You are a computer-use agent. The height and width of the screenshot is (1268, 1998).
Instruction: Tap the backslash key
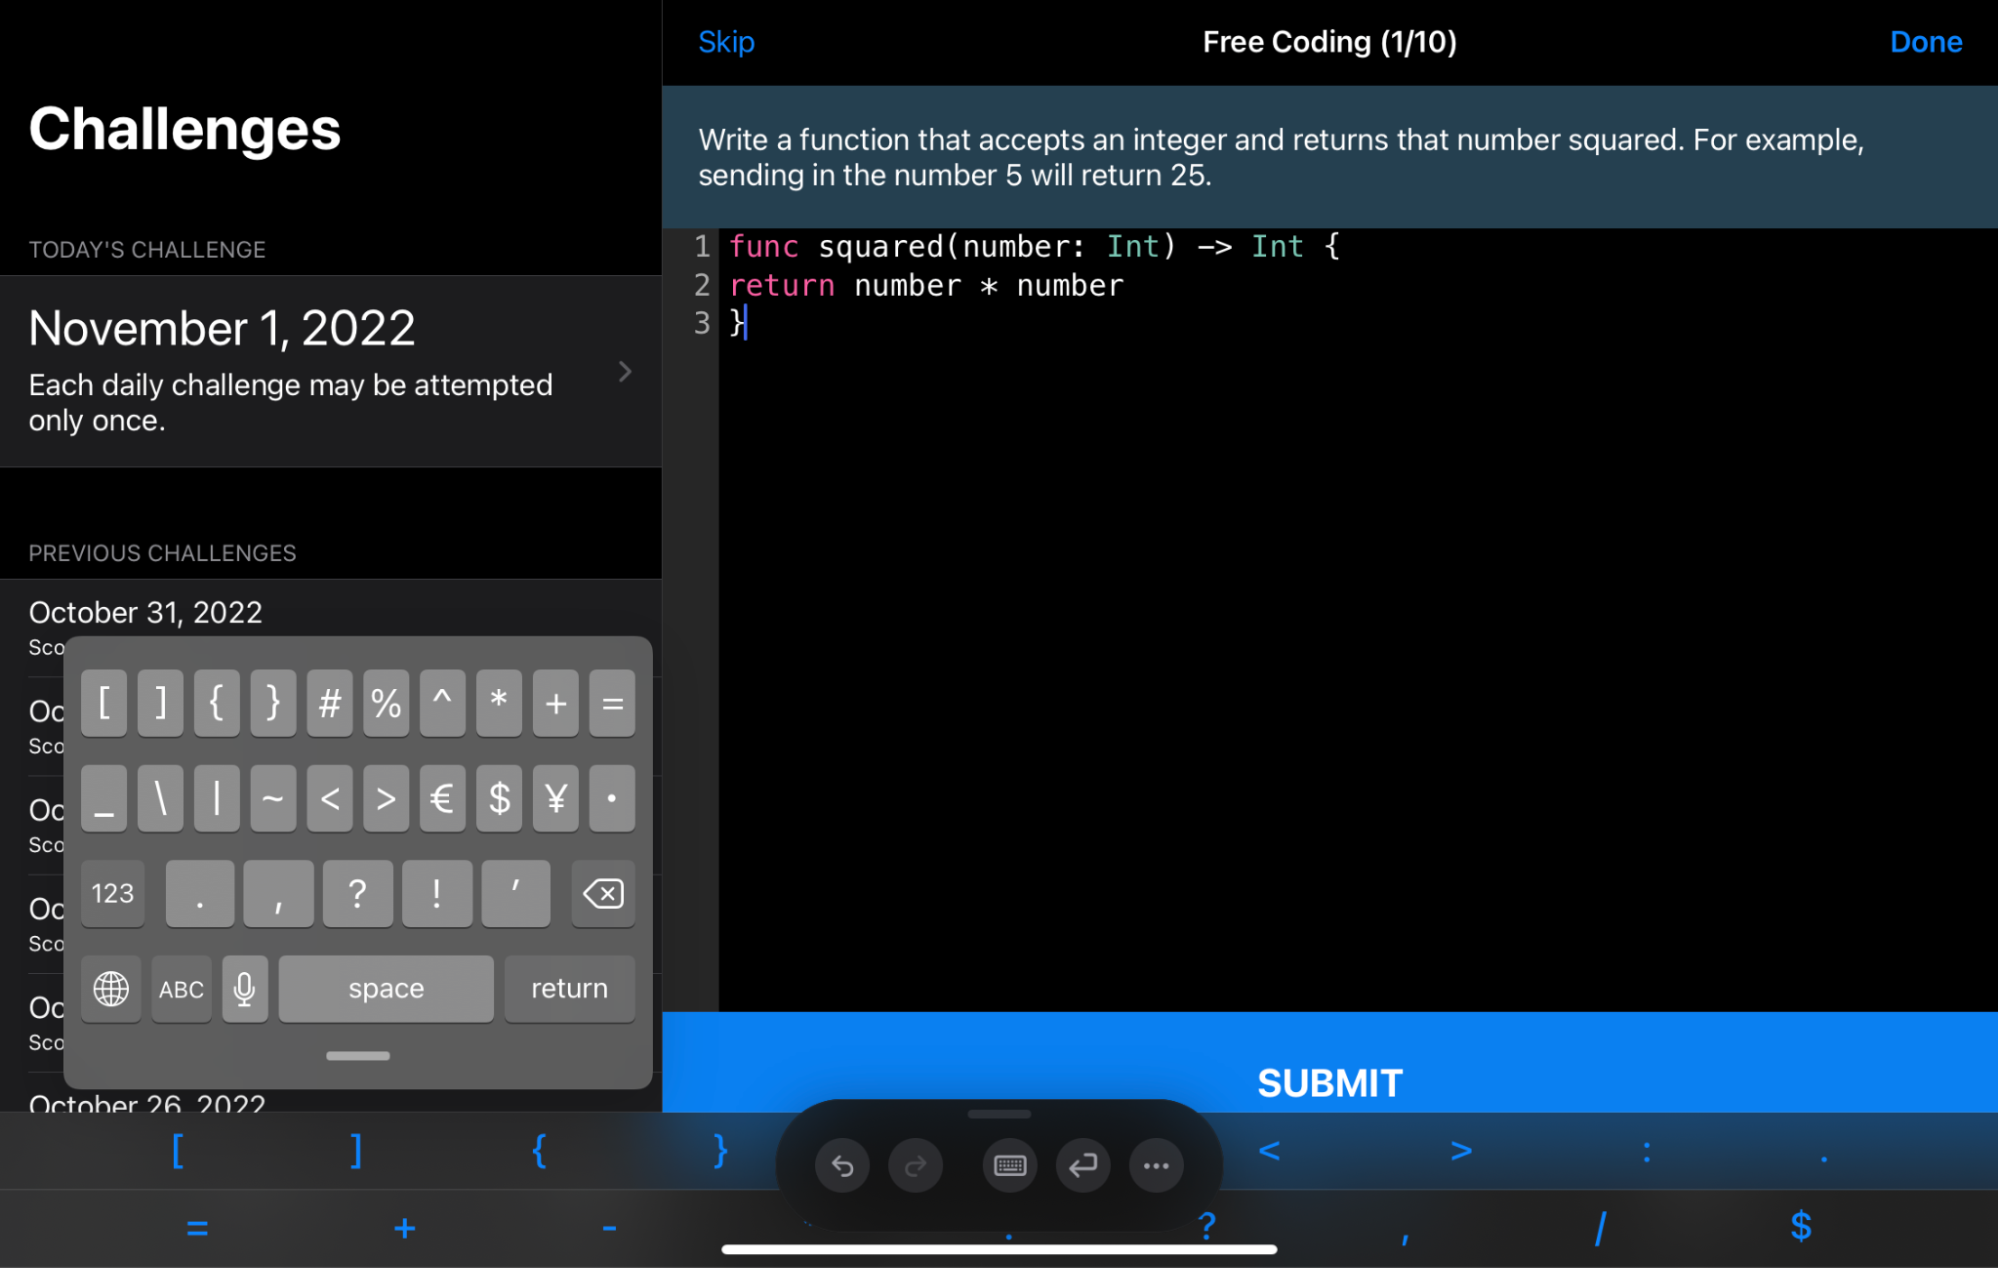pyautogui.click(x=160, y=798)
